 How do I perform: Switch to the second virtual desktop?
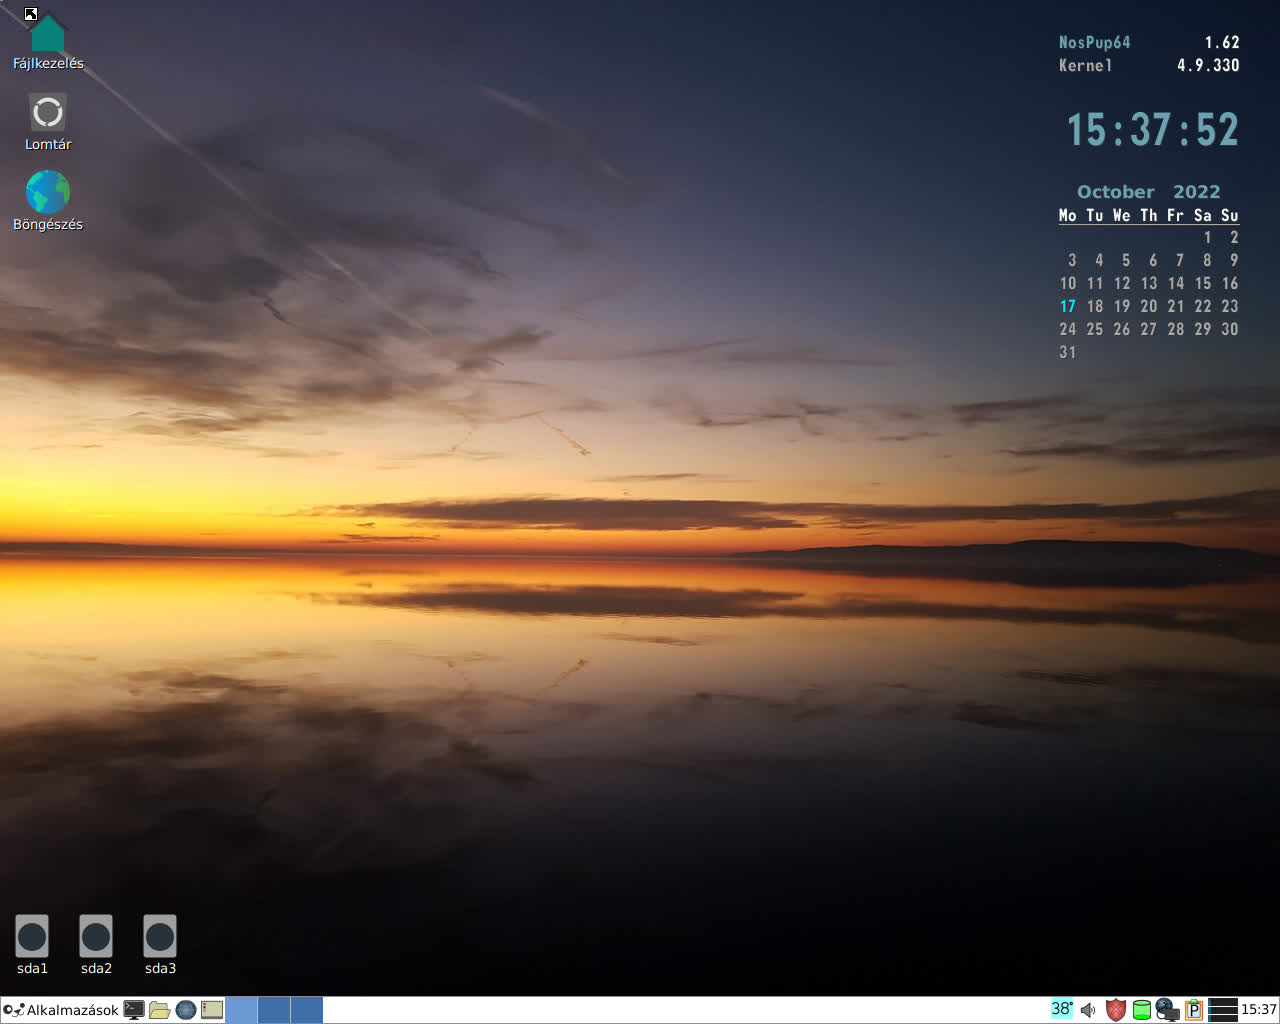(x=274, y=1010)
